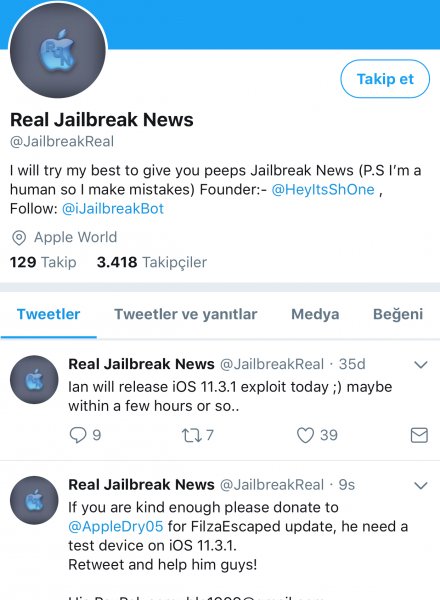Open the Beğeni tab
This screenshot has width=440, height=600.
coord(398,314)
